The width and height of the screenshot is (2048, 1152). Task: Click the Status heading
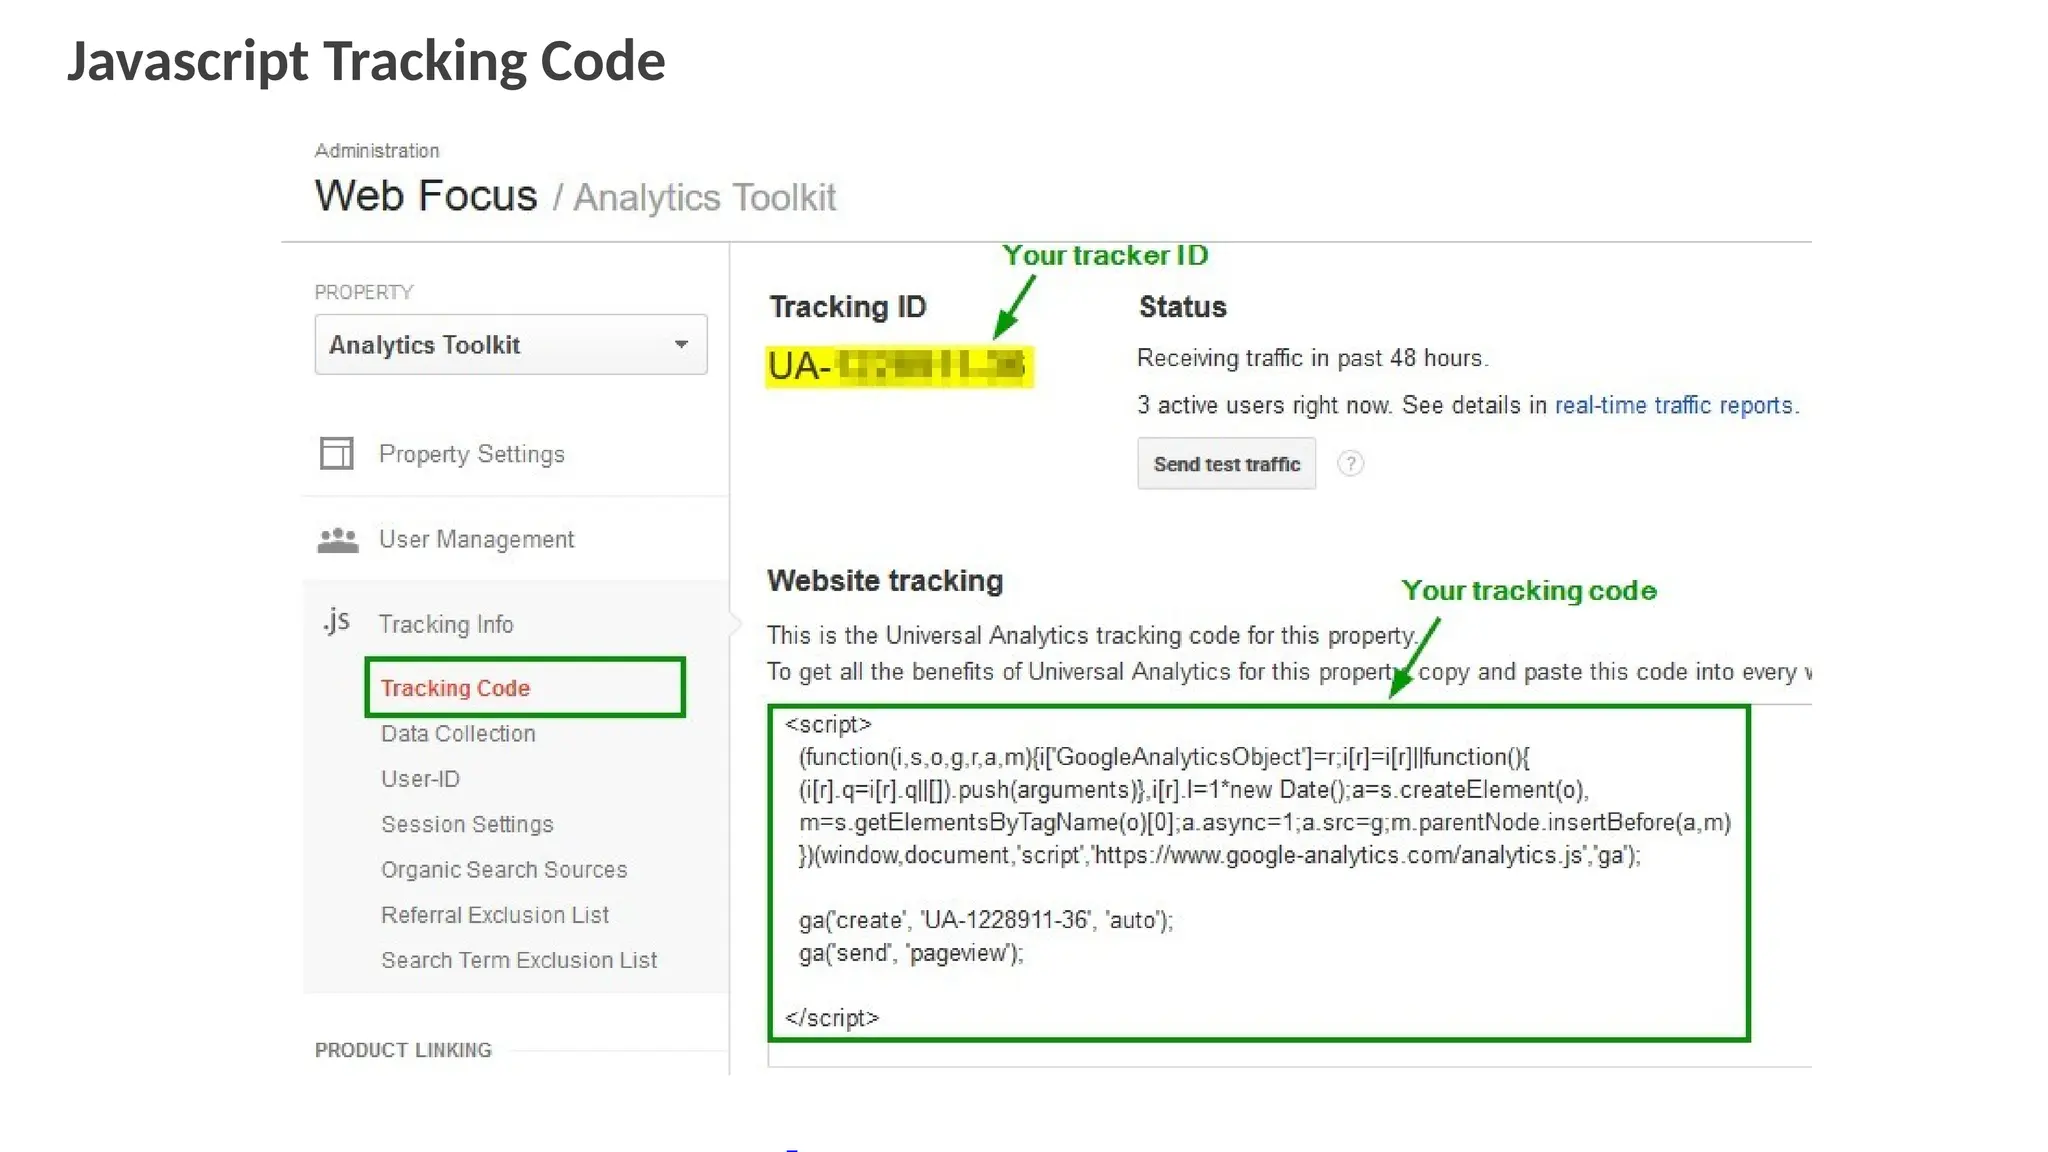[x=1182, y=306]
